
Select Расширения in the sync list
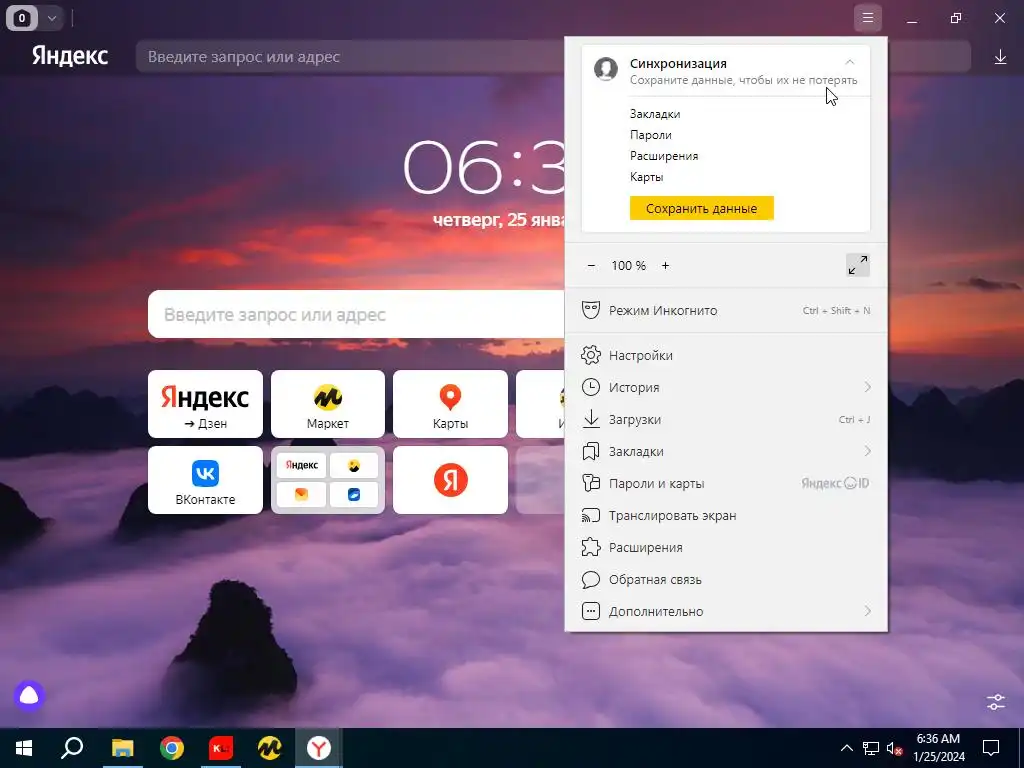click(x=664, y=155)
